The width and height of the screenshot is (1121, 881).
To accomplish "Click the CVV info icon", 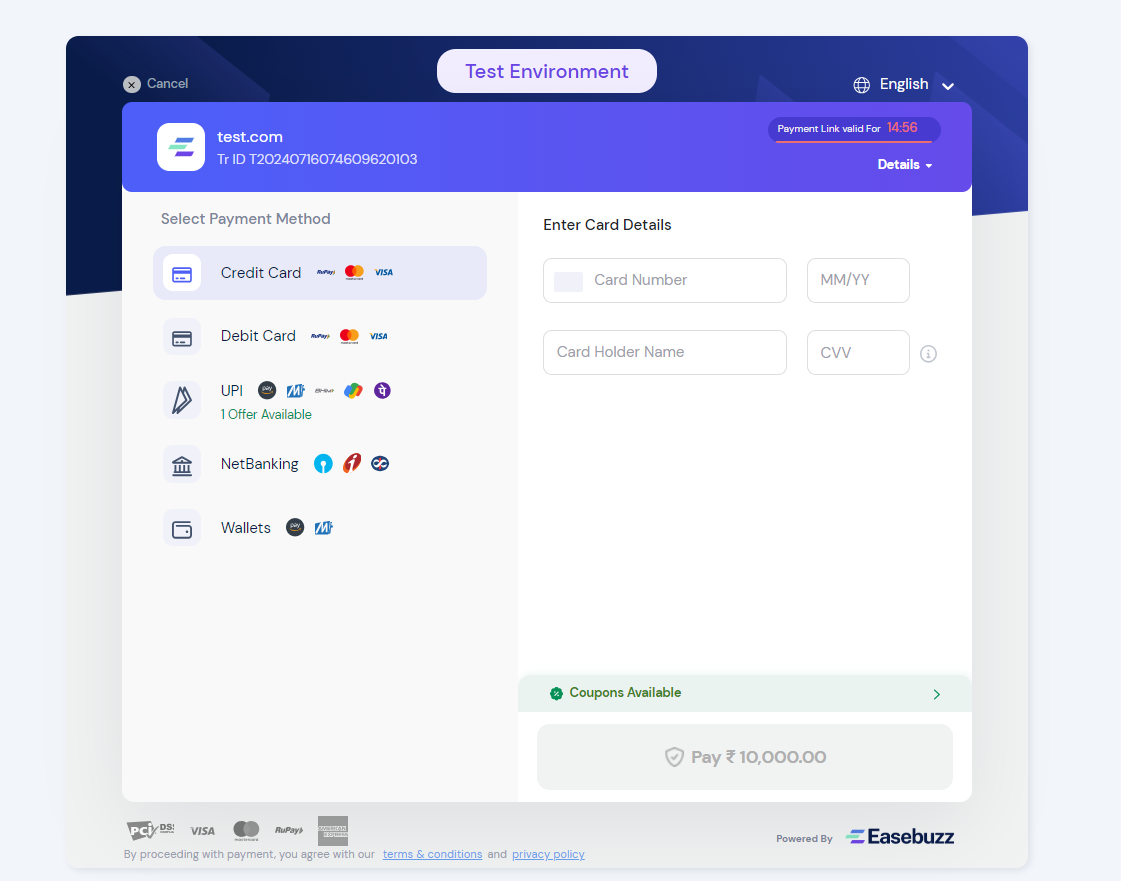I will click(x=928, y=354).
